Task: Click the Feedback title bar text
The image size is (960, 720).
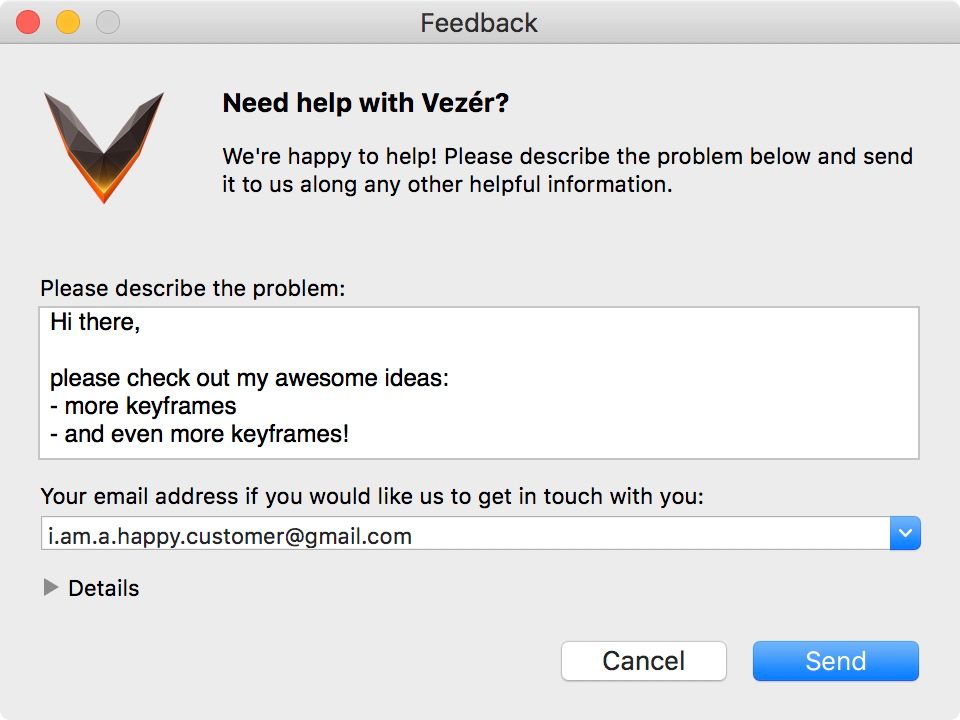Action: [x=479, y=23]
